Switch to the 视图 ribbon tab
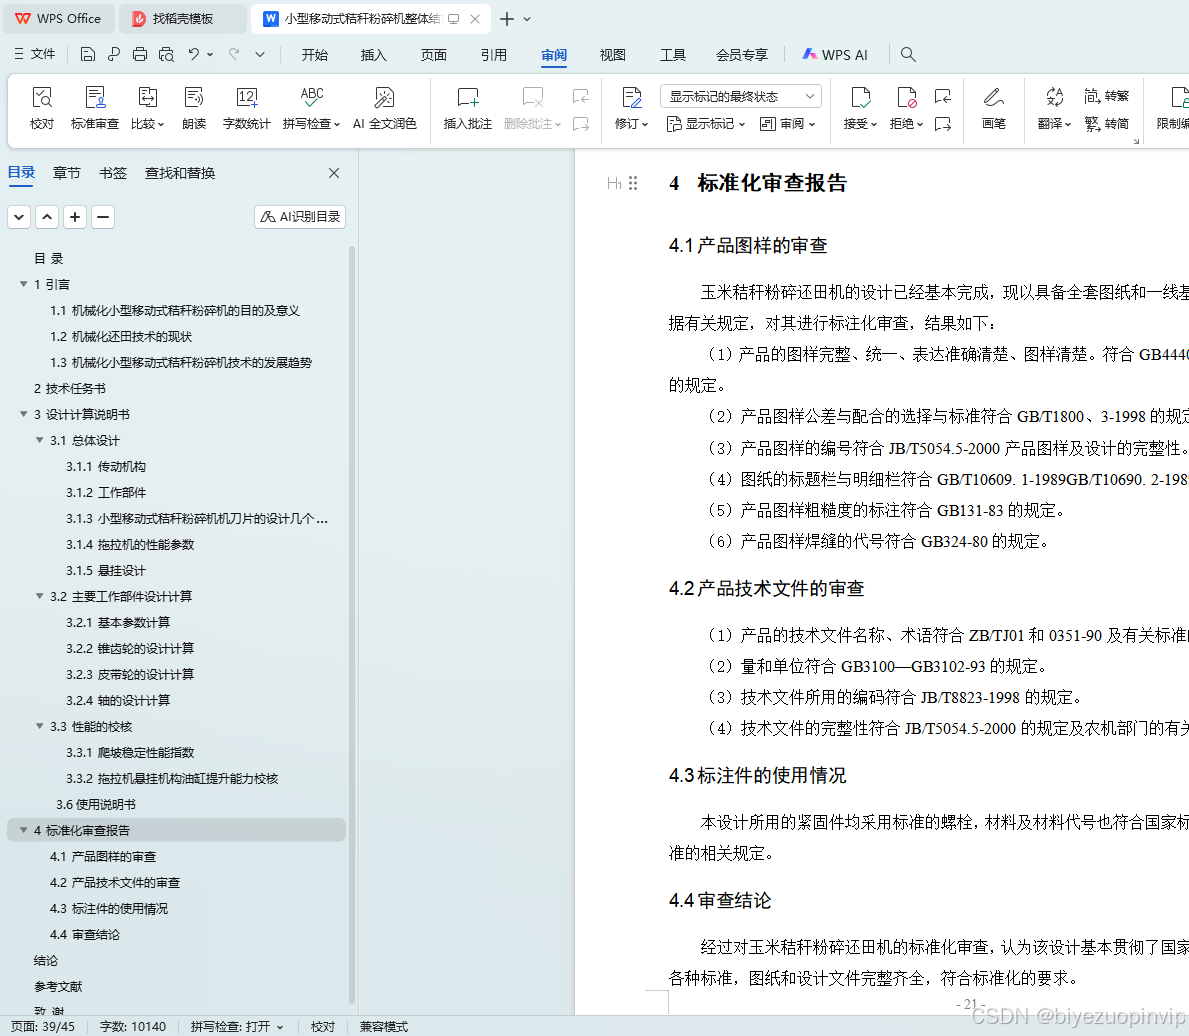This screenshot has height=1036, width=1189. [613, 55]
